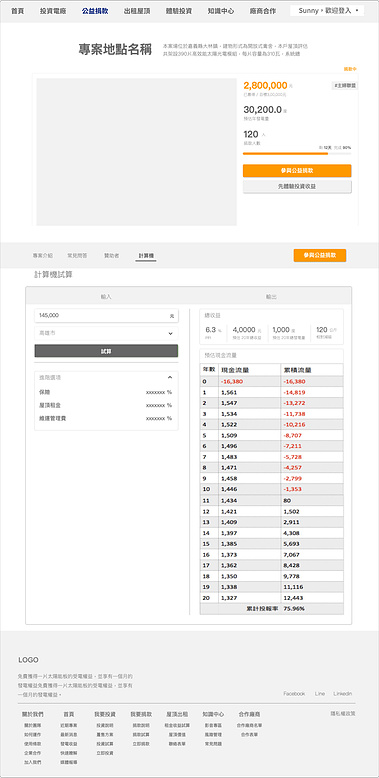This screenshot has width=379, height=778.
Task: Open 出租屋頂 in the top navigation
Action: pos(137,11)
